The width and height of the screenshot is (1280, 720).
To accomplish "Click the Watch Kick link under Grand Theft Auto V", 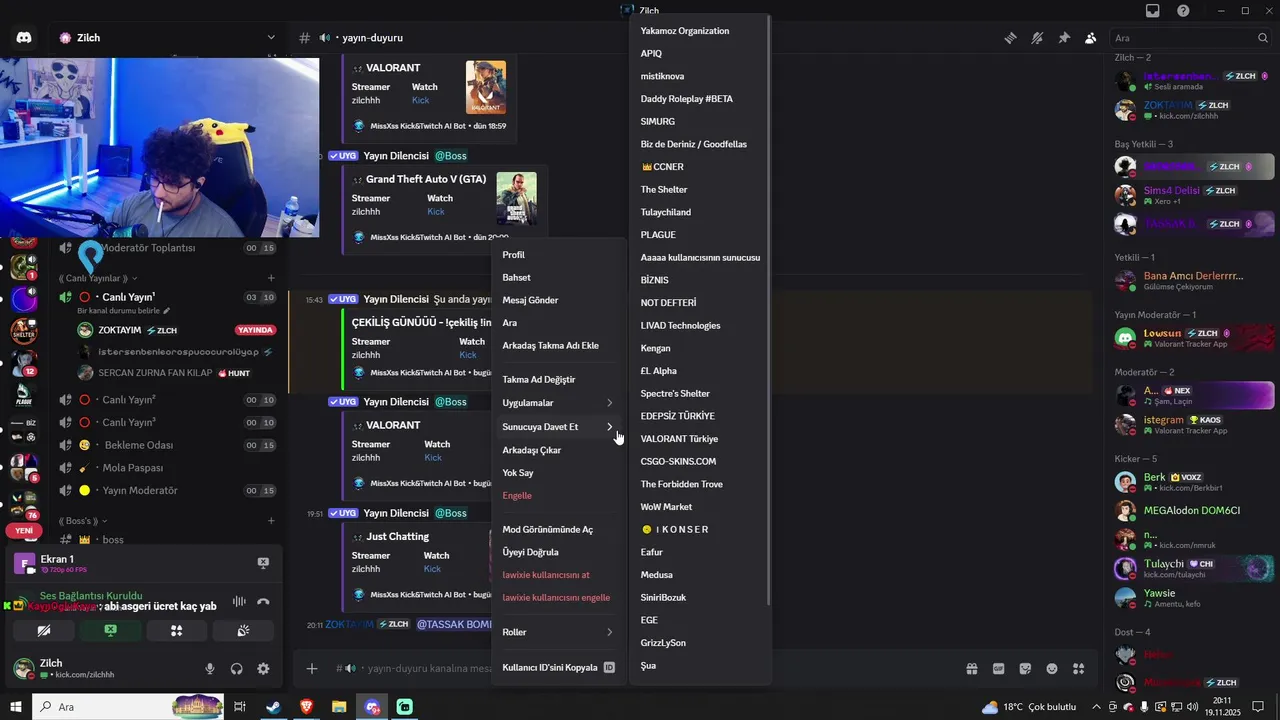I will tap(436, 212).
